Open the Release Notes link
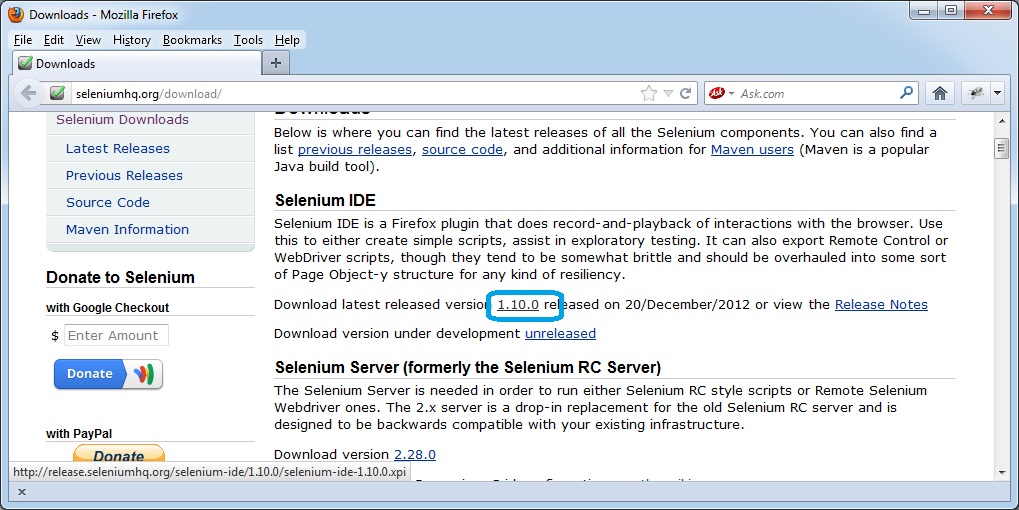1019x510 pixels. click(881, 305)
